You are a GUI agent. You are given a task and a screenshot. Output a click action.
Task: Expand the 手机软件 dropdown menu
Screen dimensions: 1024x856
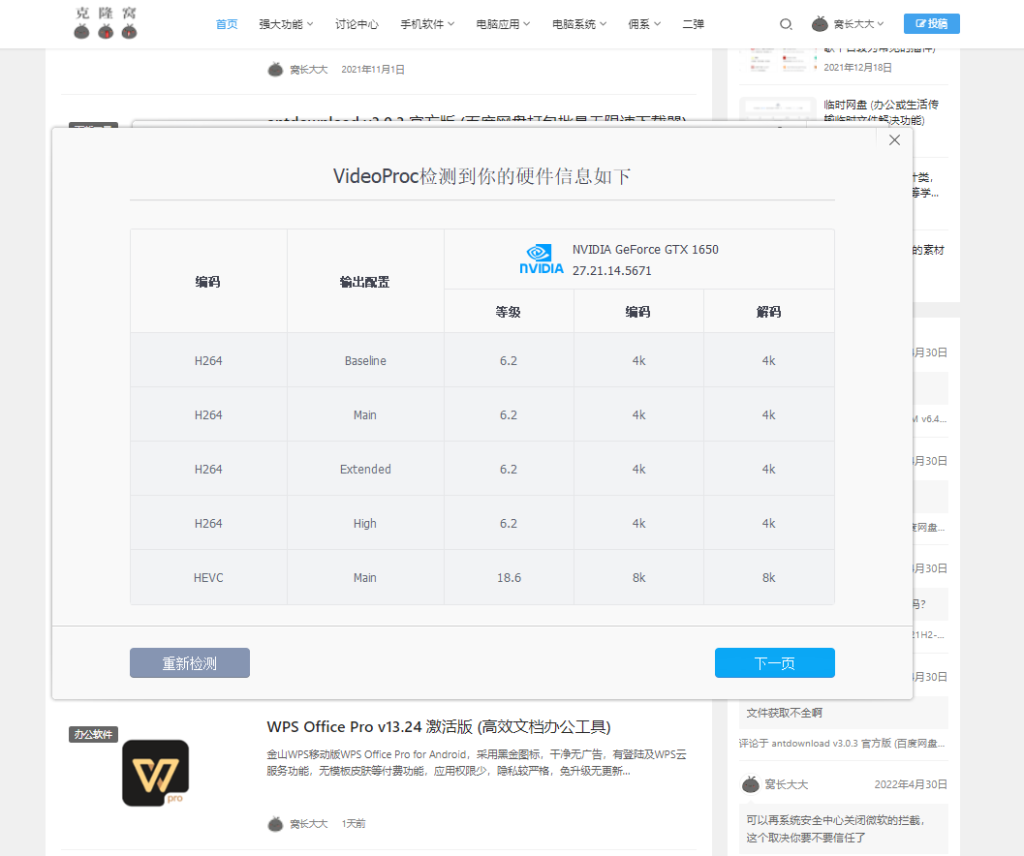click(x=427, y=24)
